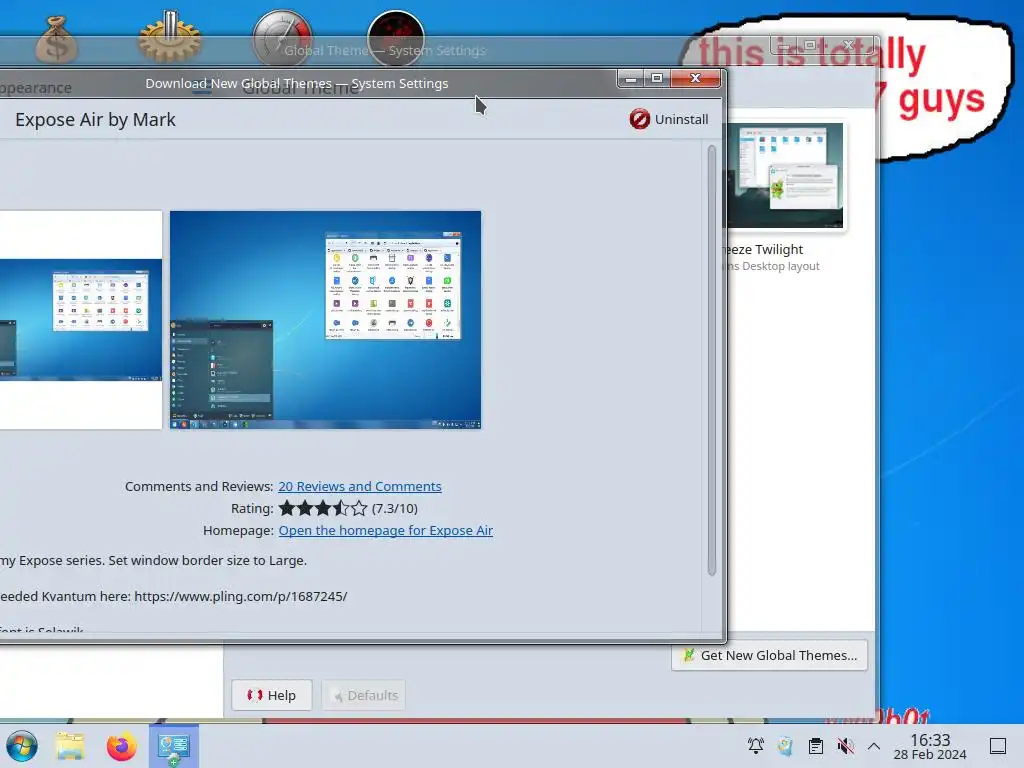Switch to System Settings taskbar entry

[x=174, y=746]
